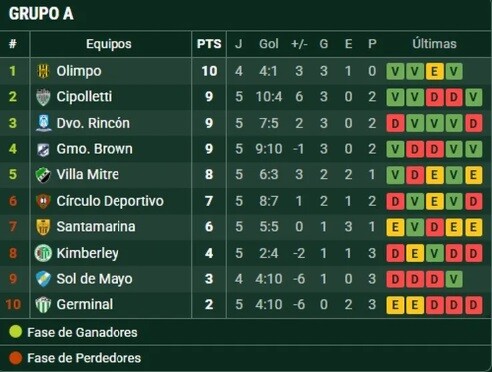Click the Kimberley round badge icon
Screen dimensions: 492x372
(x=43, y=253)
